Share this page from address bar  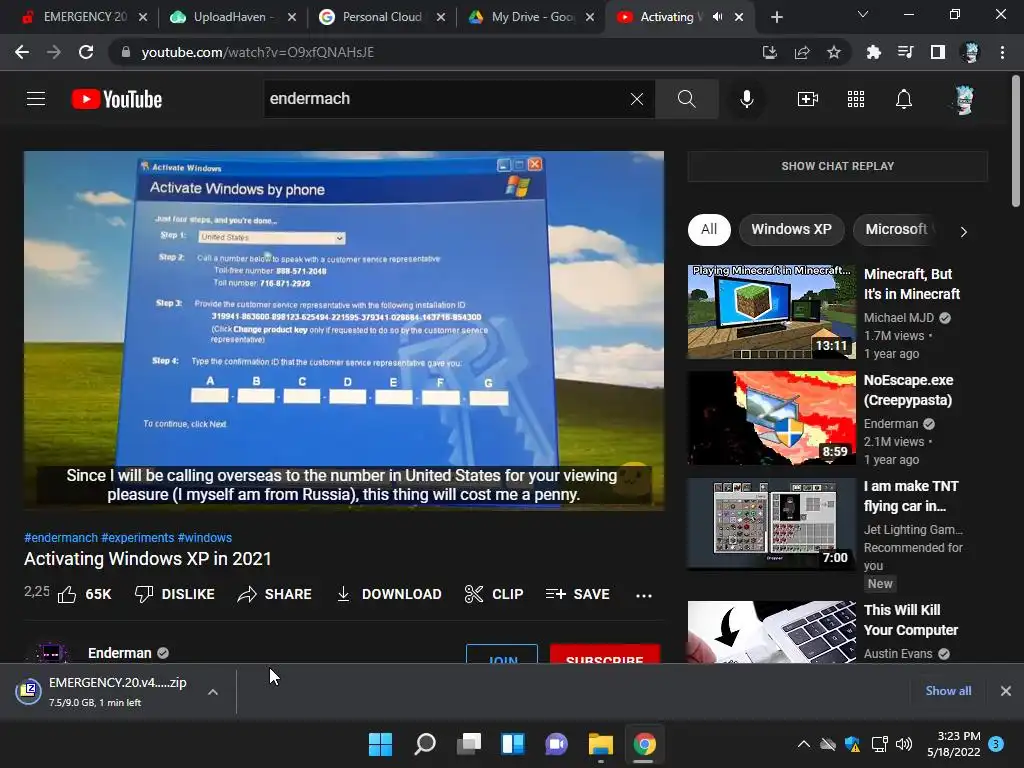tap(802, 52)
